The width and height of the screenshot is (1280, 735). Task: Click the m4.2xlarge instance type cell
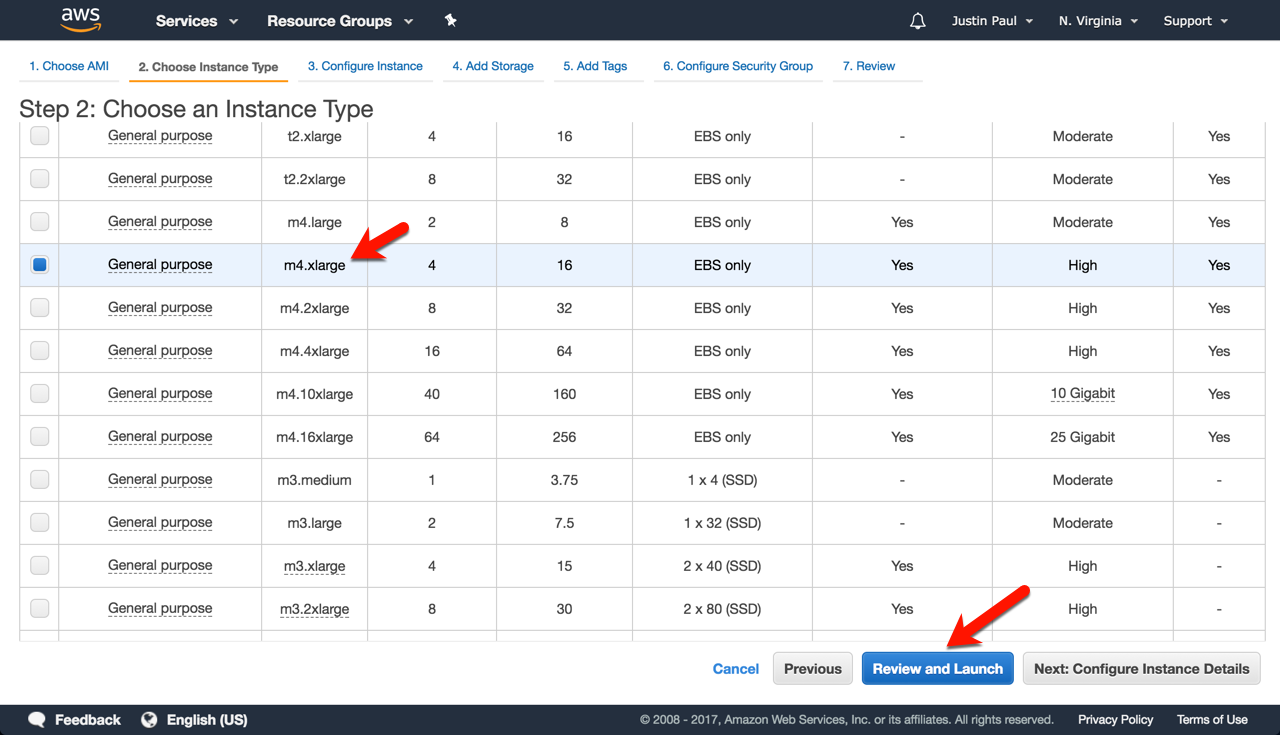(314, 308)
